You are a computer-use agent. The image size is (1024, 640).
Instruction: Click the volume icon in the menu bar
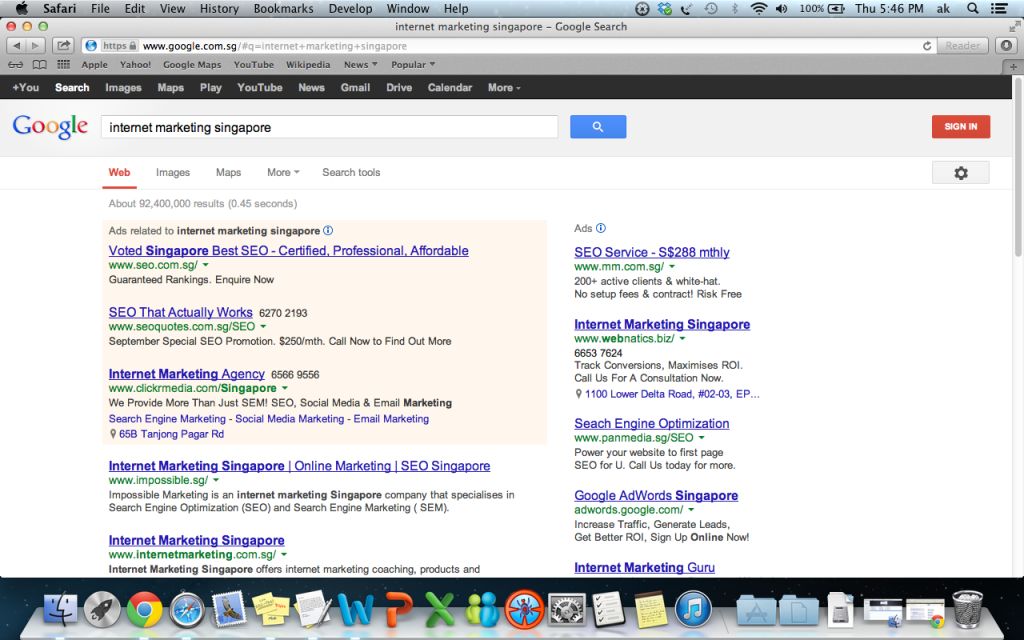tap(781, 8)
